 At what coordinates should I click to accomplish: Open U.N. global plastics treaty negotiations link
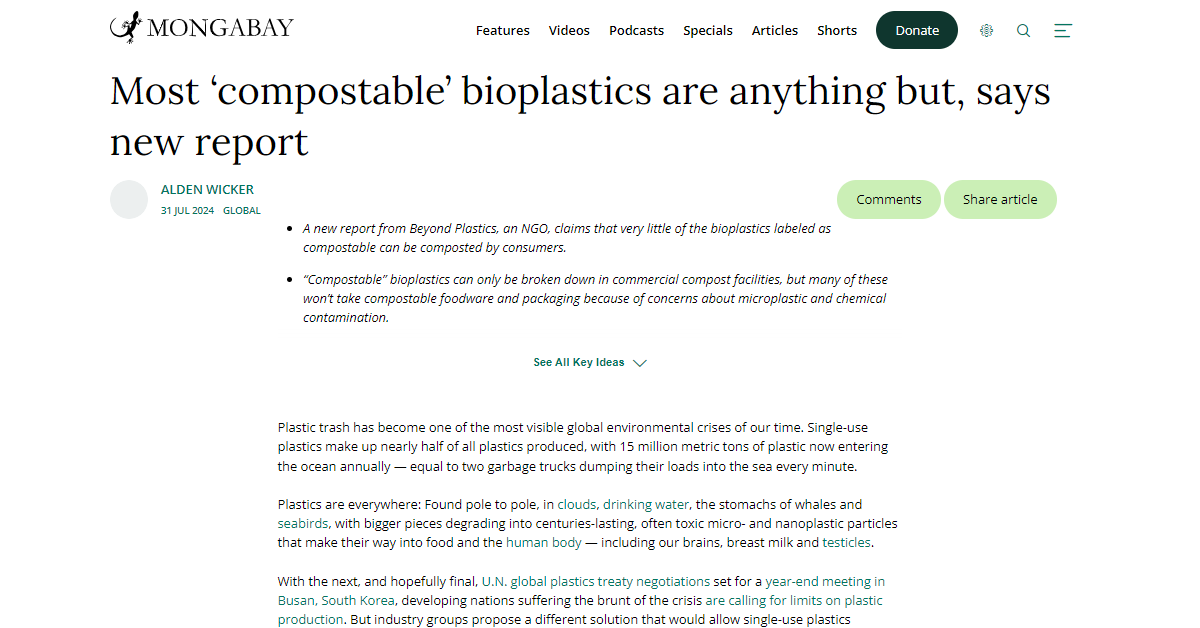click(596, 581)
